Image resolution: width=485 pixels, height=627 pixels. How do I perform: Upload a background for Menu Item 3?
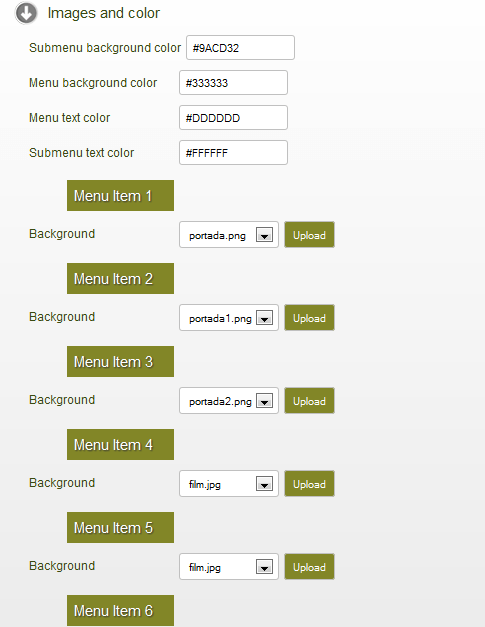(x=309, y=401)
